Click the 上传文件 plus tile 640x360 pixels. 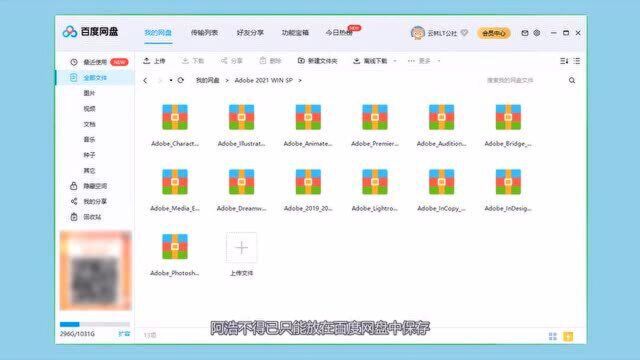tap(241, 247)
